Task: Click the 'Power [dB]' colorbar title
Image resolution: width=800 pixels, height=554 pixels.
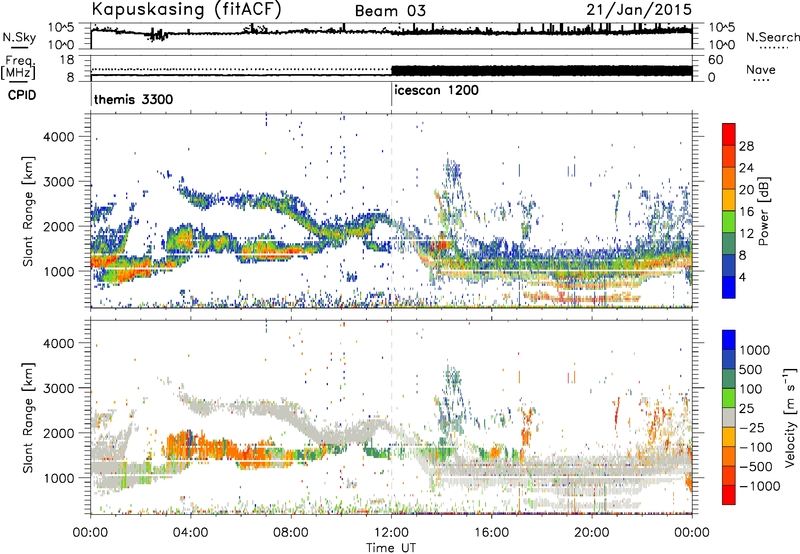Action: [x=764, y=211]
